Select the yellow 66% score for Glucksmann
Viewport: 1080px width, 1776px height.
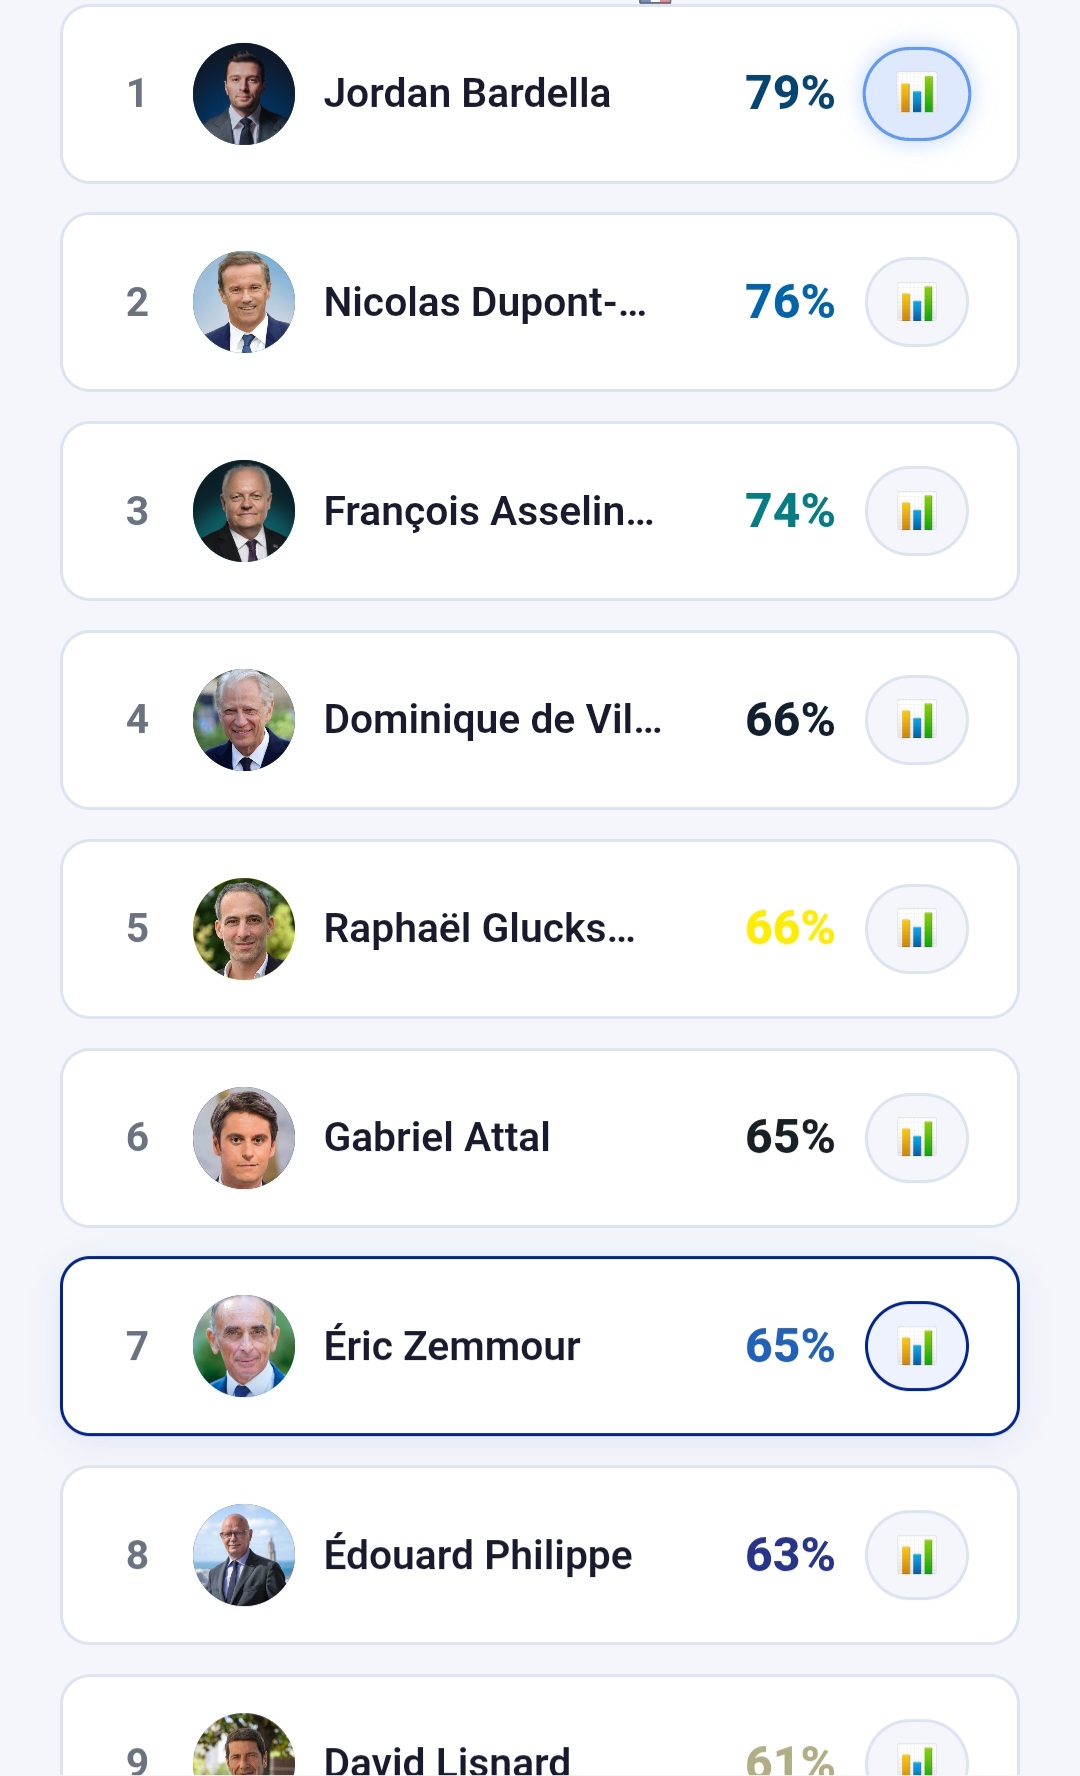click(x=789, y=929)
